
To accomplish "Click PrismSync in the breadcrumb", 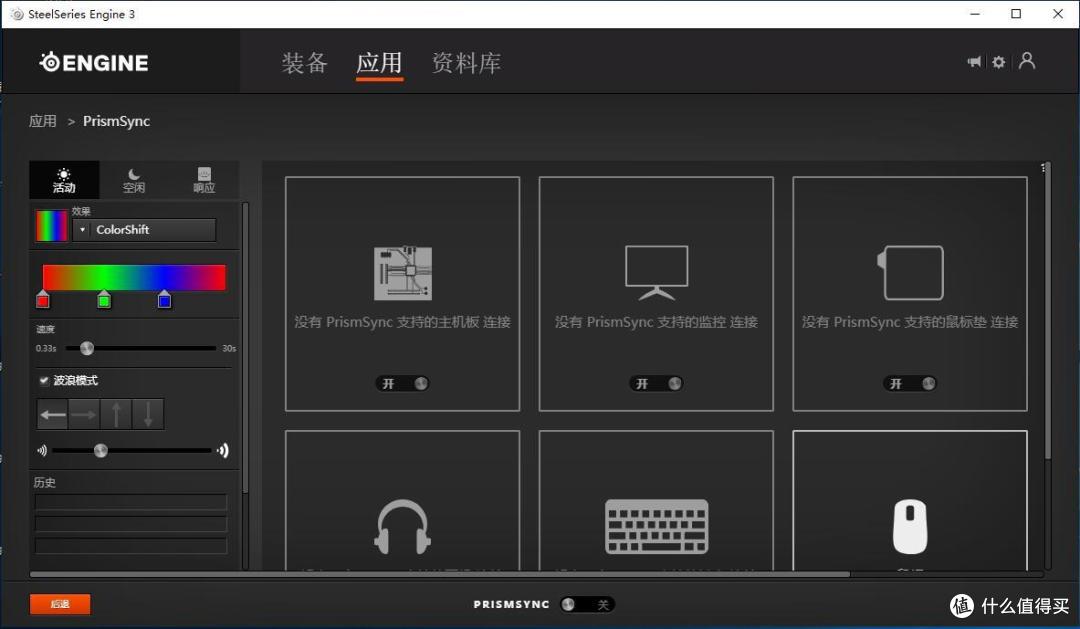I will pyautogui.click(x=116, y=121).
